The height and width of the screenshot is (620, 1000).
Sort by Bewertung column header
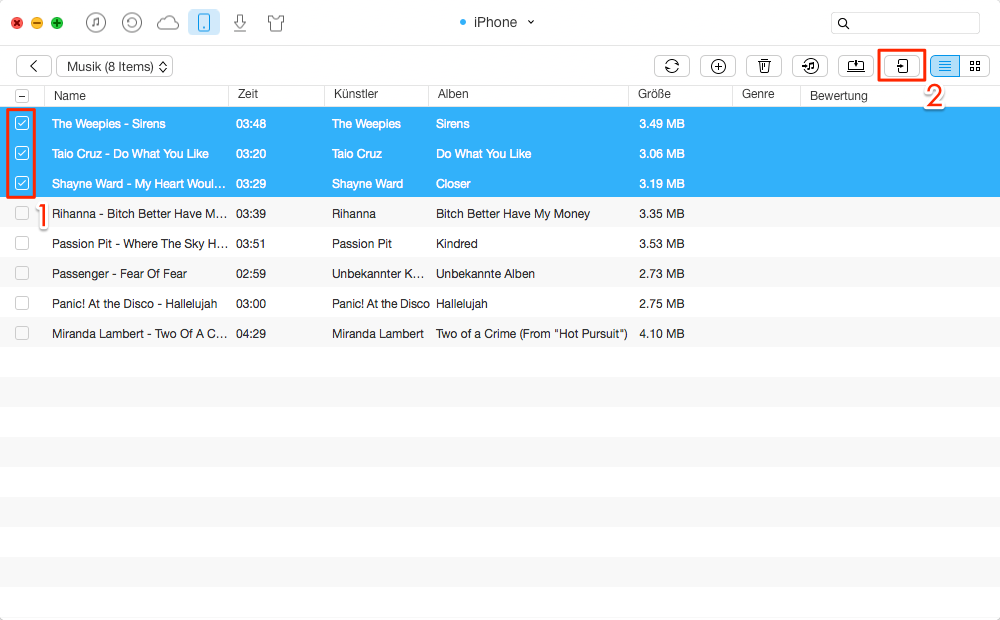[839, 96]
